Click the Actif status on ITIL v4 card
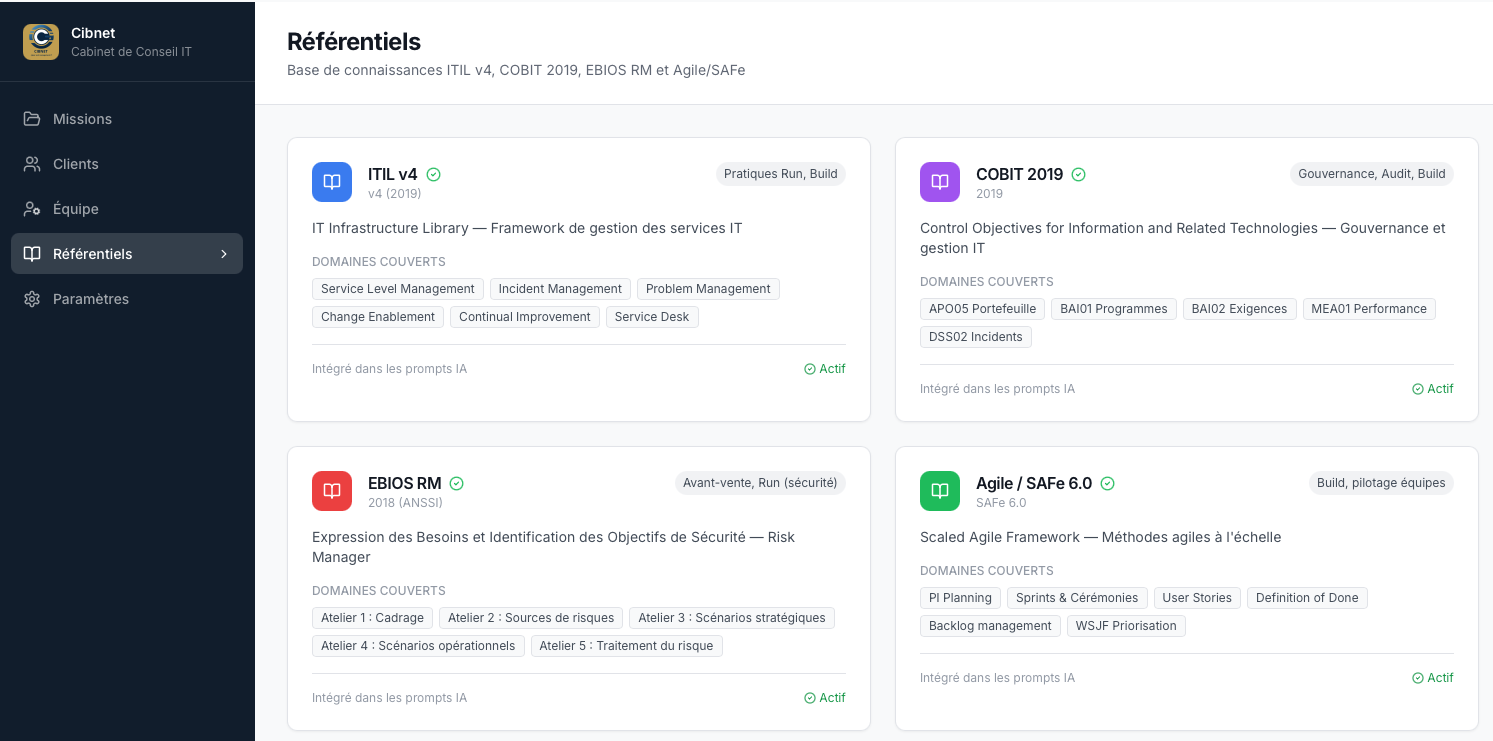Image resolution: width=1493 pixels, height=741 pixels. tap(825, 369)
